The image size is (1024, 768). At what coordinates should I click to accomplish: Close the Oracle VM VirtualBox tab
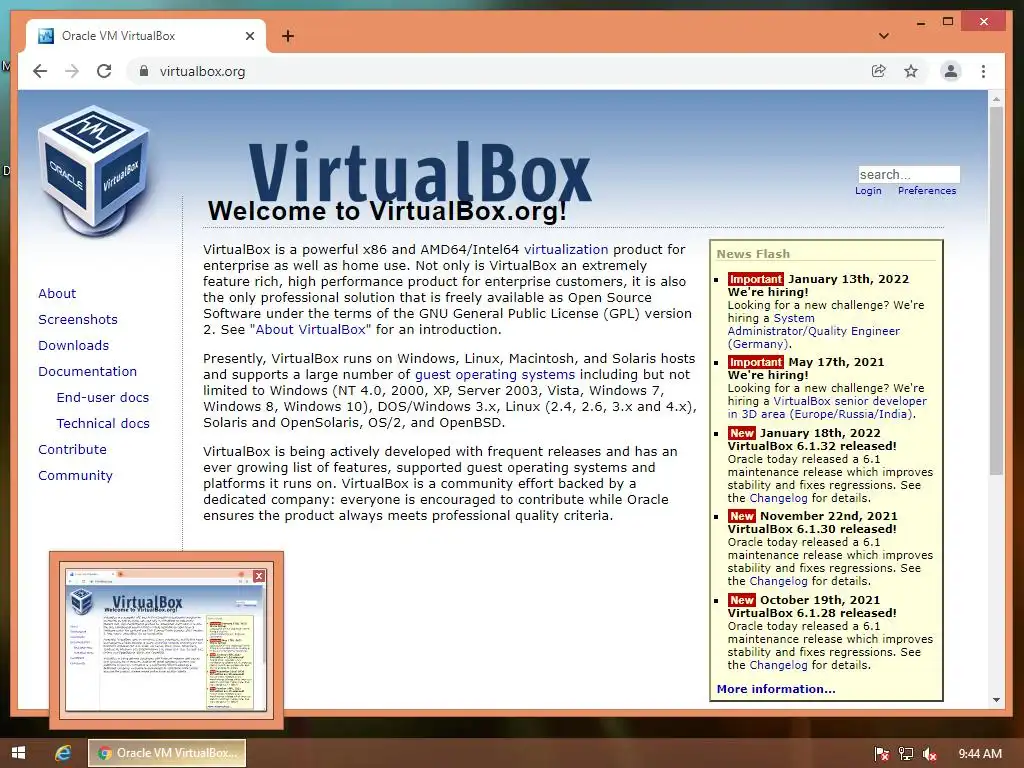click(249, 36)
